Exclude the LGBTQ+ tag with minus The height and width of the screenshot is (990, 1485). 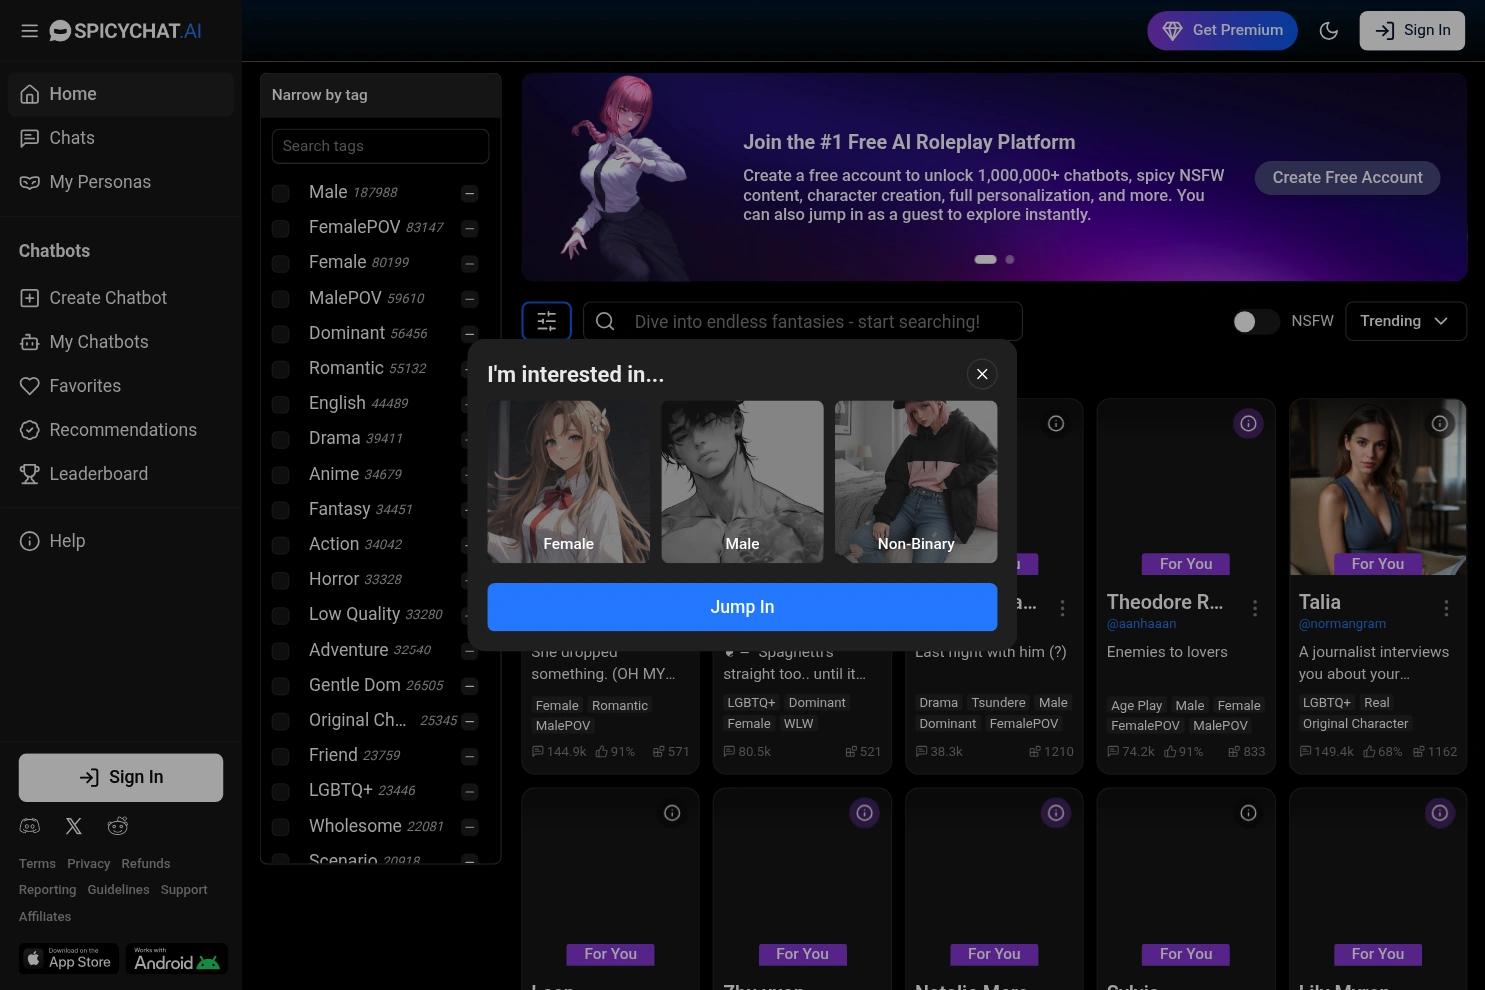469,791
